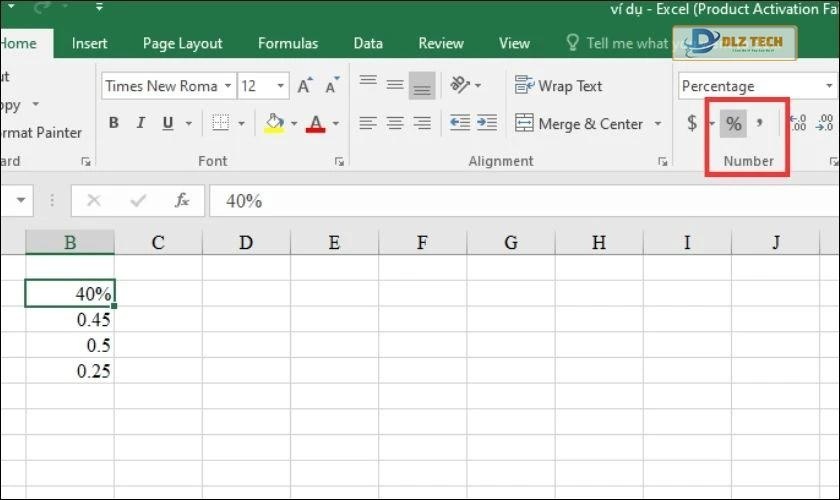The height and width of the screenshot is (500, 840).
Task: Increase font size with grow icon
Action: coord(305,86)
